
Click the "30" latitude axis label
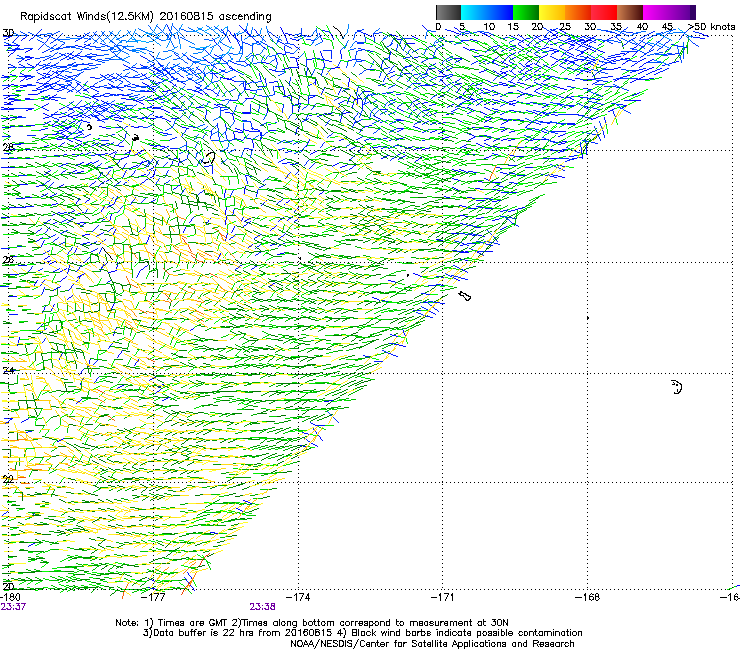click(8, 33)
